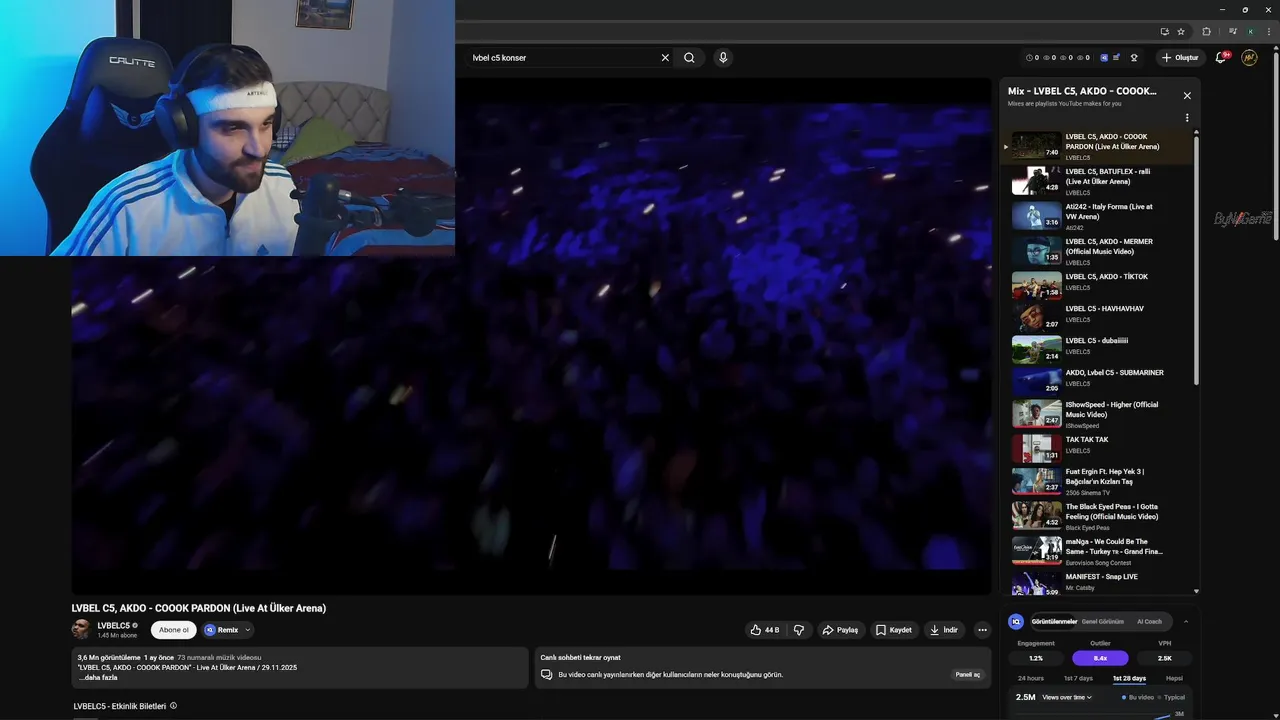Click the Paylaş share button

[841, 630]
